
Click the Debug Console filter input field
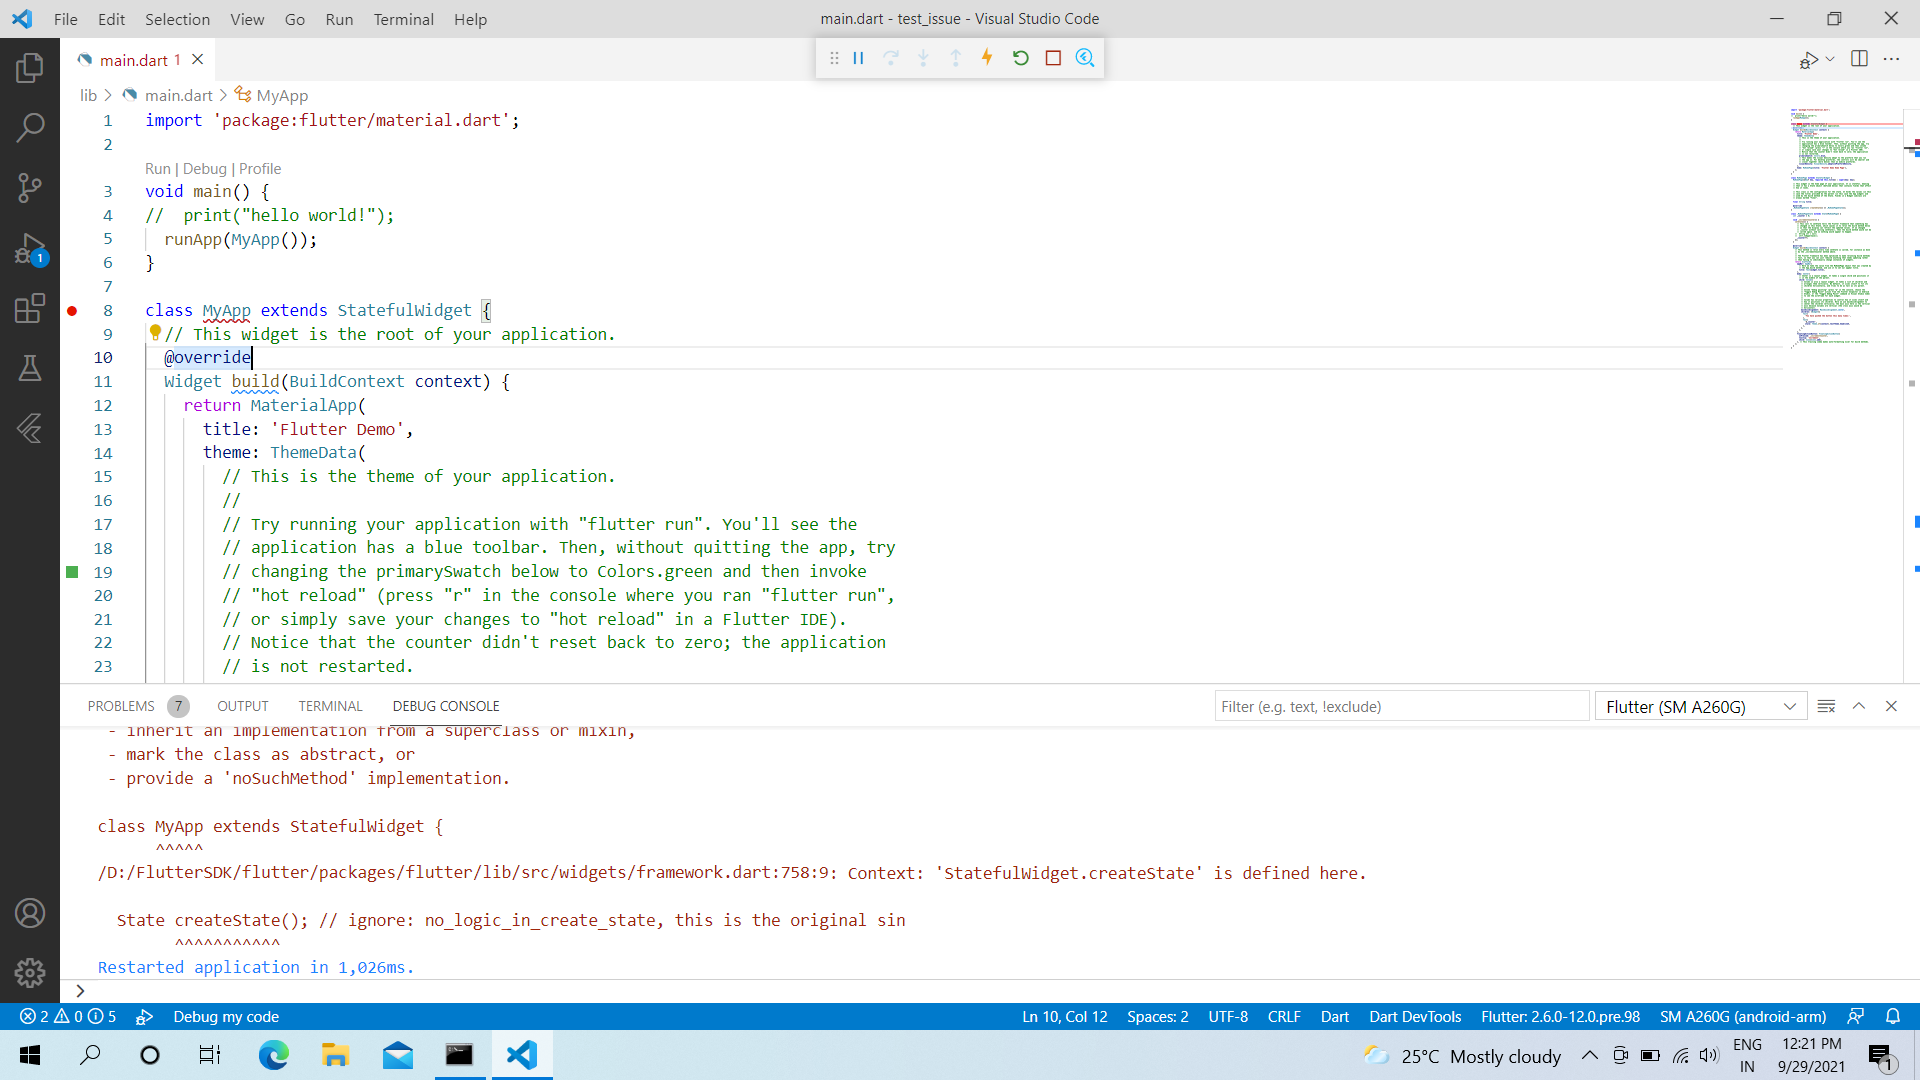coord(1400,706)
